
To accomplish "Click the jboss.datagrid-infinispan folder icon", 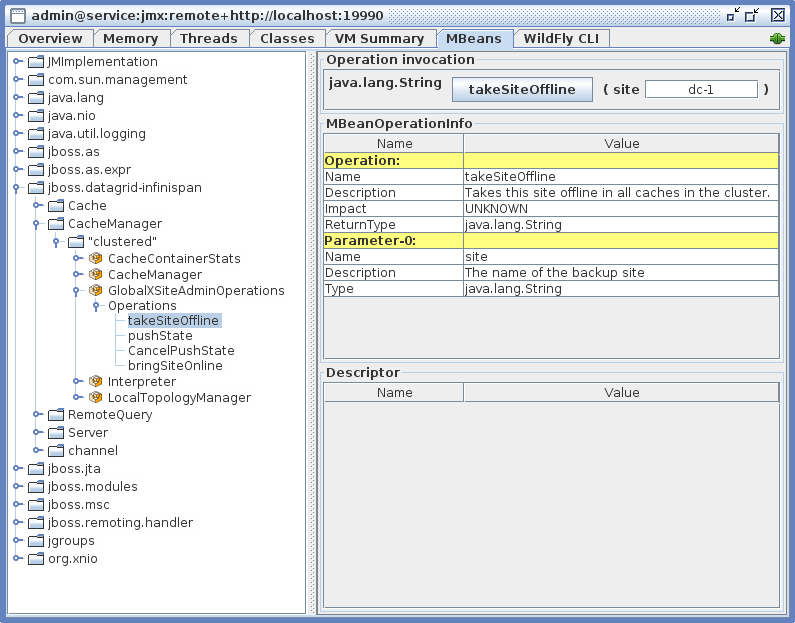I will point(35,188).
